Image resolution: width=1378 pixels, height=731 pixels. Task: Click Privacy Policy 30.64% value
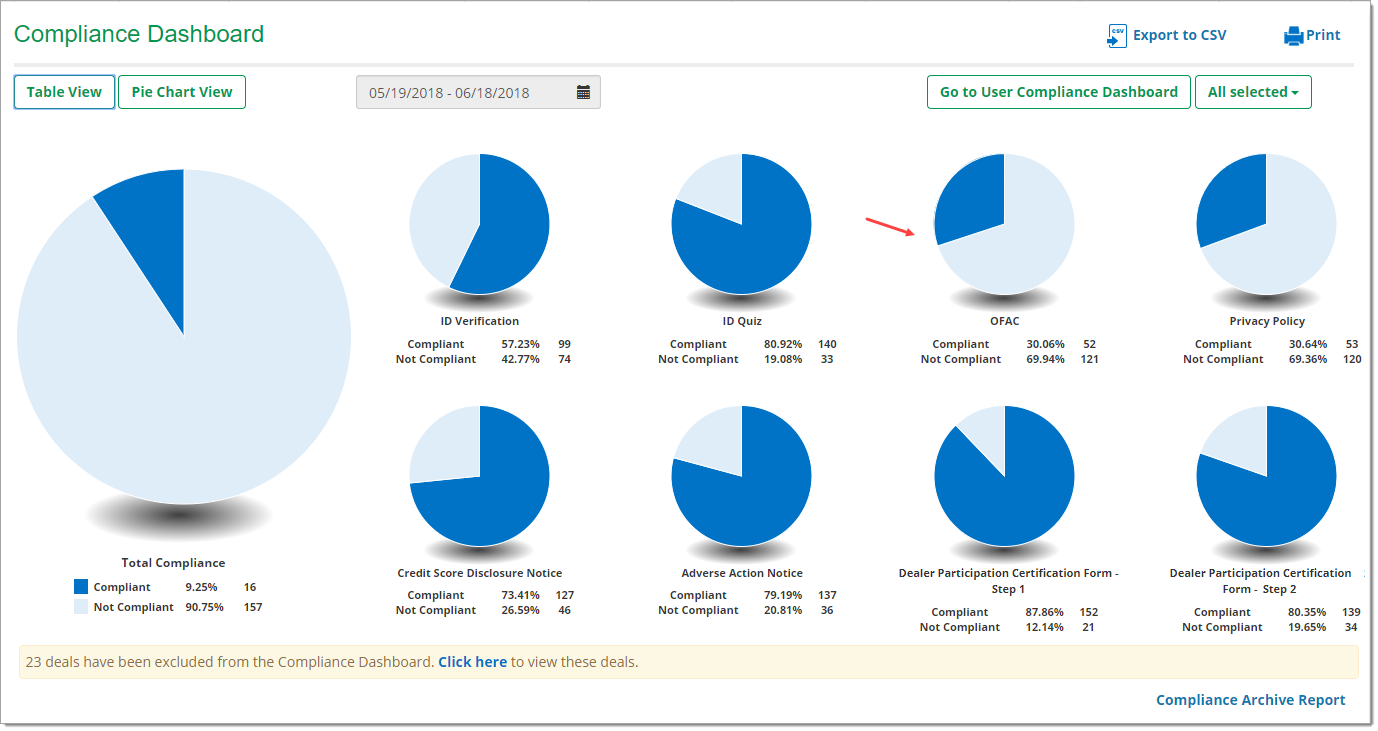pos(1308,344)
